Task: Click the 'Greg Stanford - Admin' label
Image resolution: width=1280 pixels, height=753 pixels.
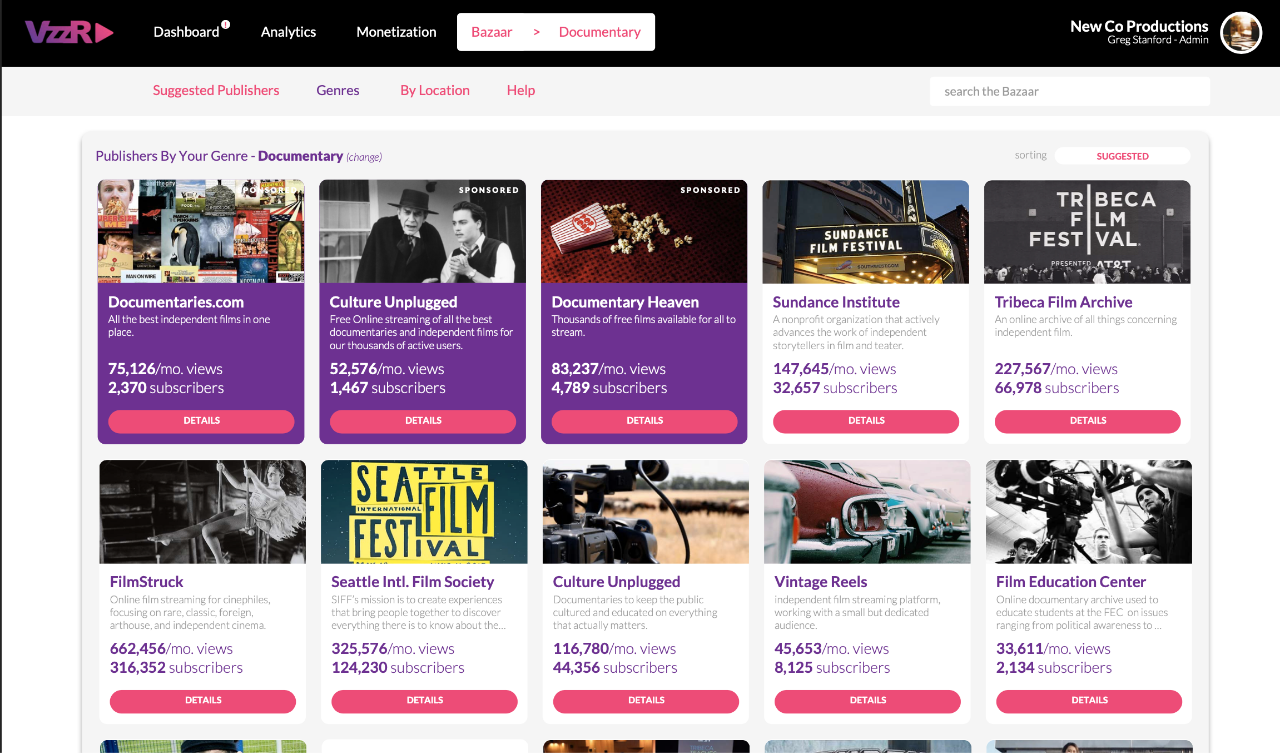Action: click(1158, 41)
